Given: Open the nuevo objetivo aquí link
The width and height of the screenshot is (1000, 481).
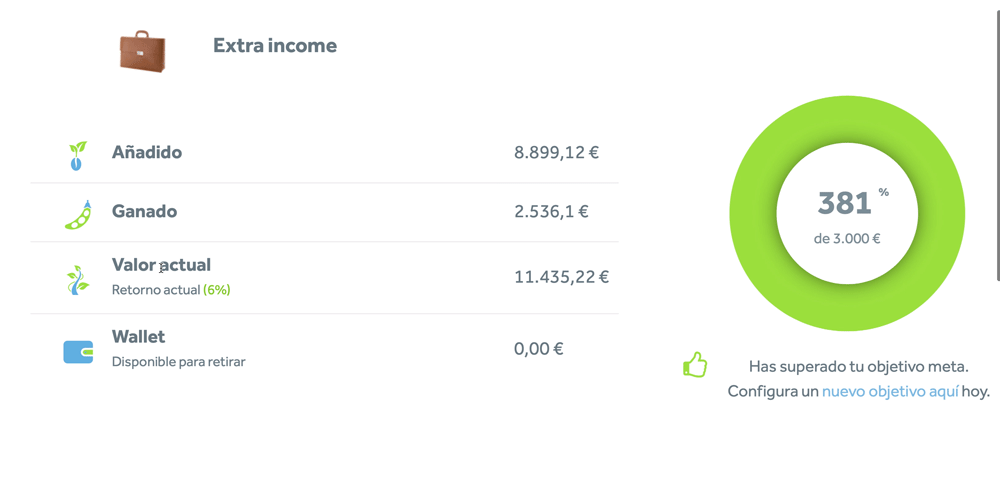Looking at the screenshot, I should click(890, 391).
